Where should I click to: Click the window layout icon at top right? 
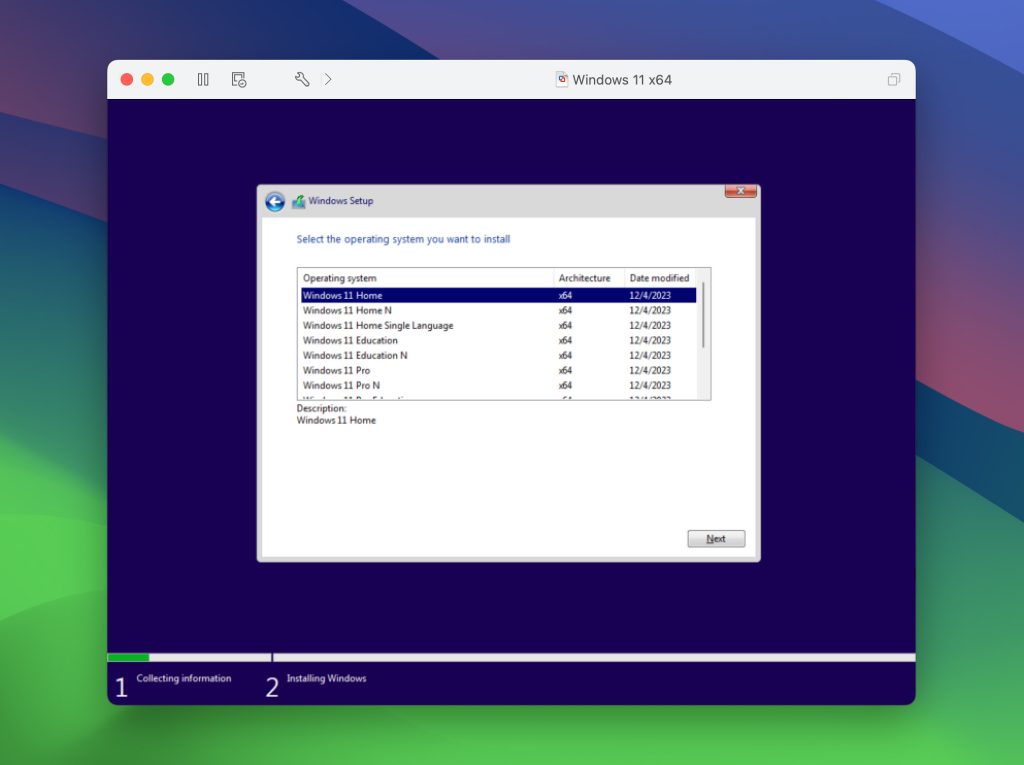893,79
